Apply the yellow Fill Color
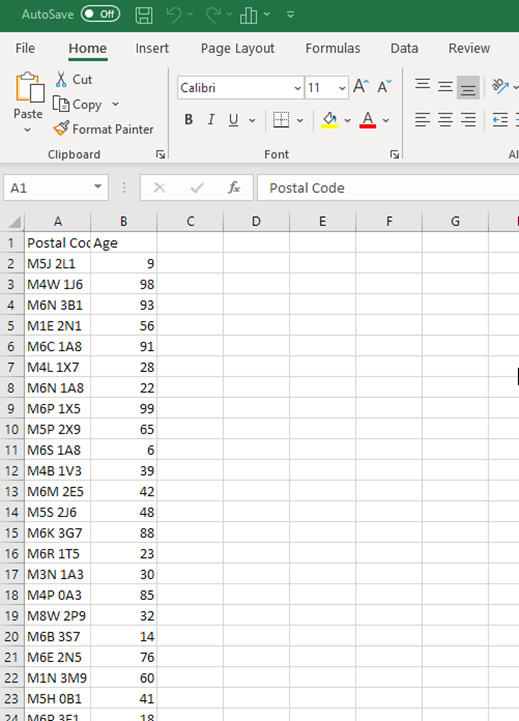The width and height of the screenshot is (519, 721). (x=329, y=120)
